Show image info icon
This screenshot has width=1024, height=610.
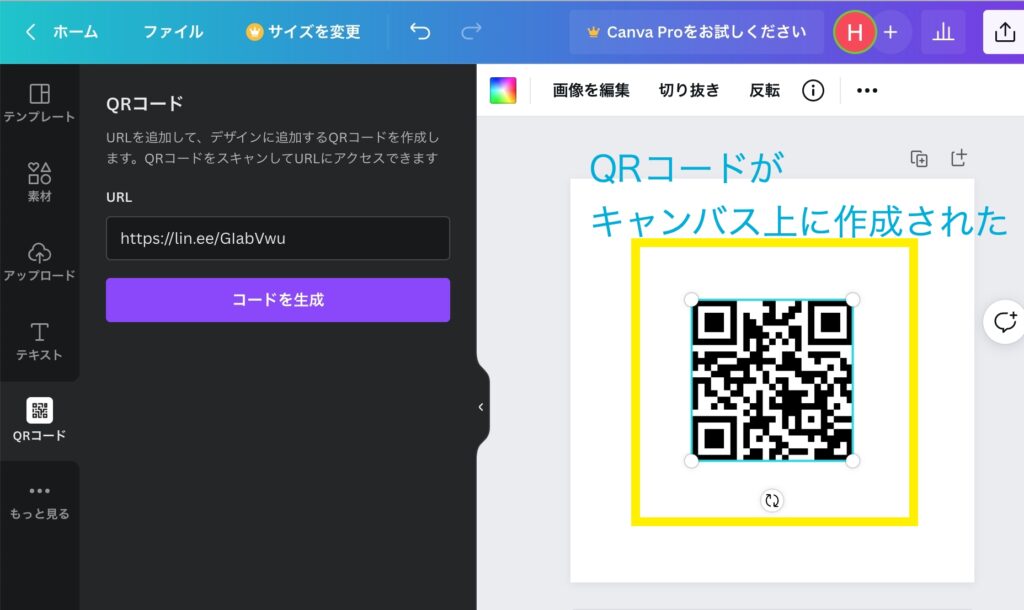point(812,90)
